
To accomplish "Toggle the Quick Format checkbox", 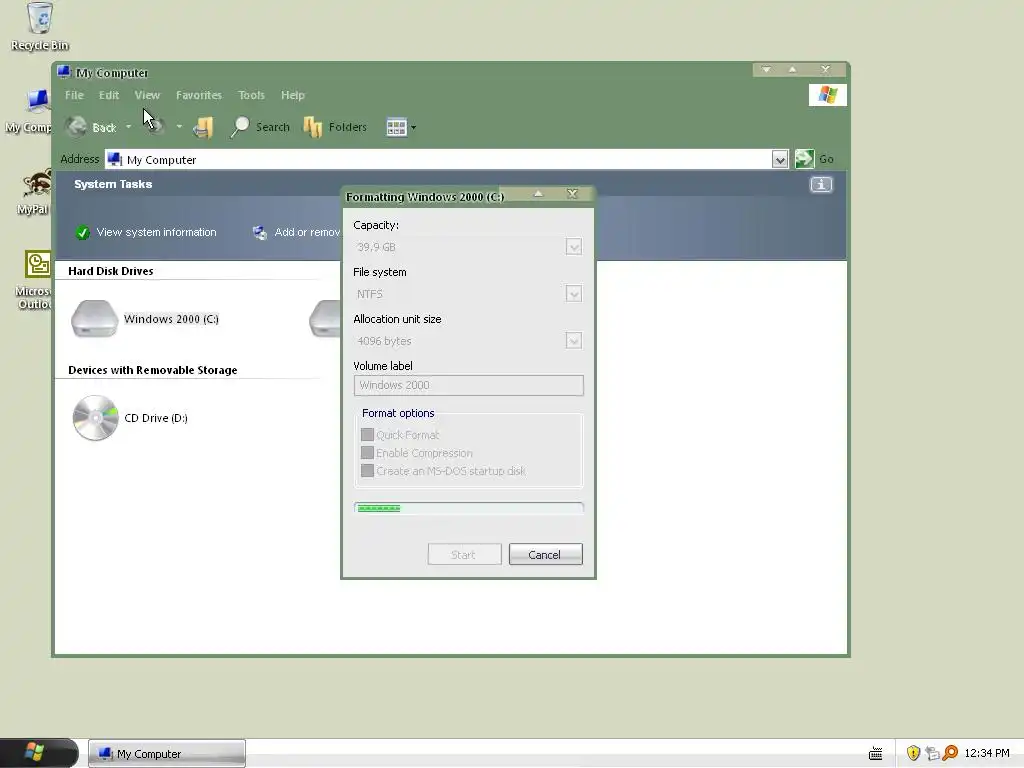I will point(367,435).
